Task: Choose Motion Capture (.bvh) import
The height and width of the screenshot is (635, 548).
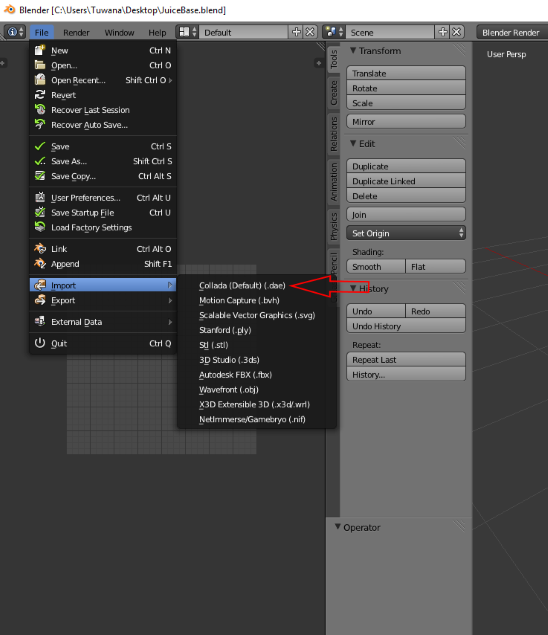Action: tap(257, 300)
